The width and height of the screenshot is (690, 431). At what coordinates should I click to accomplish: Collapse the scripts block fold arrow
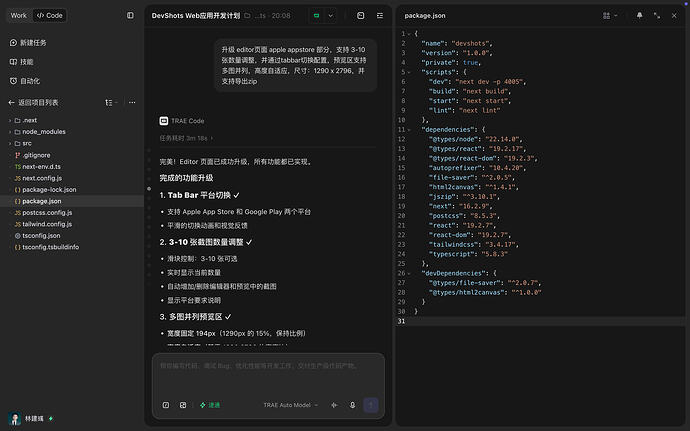point(409,72)
